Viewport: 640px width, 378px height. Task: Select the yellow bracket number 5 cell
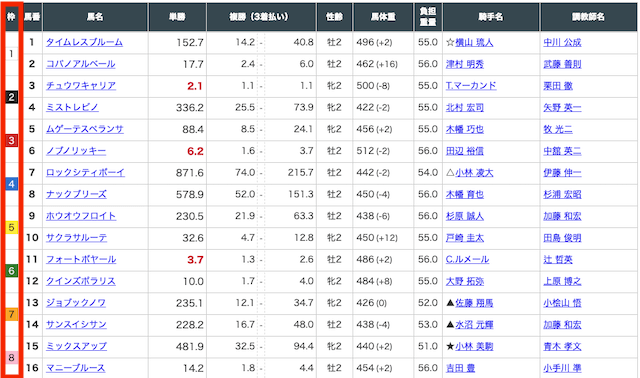click(11, 227)
